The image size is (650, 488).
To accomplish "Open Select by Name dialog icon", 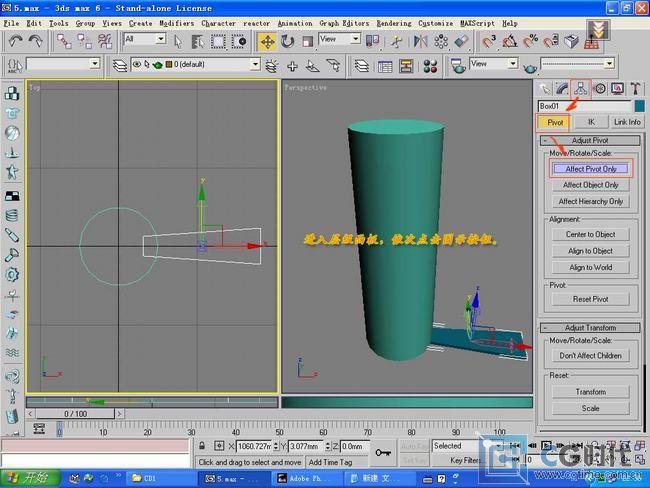I will click(198, 41).
